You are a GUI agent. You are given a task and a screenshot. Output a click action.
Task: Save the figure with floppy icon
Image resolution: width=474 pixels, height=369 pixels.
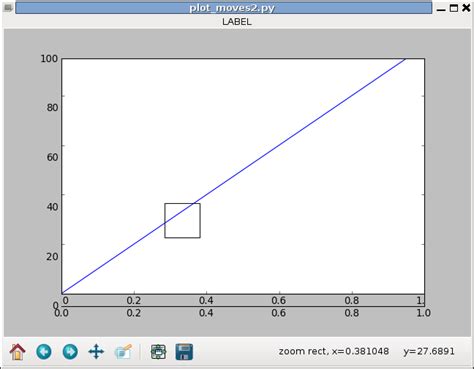[x=184, y=352]
